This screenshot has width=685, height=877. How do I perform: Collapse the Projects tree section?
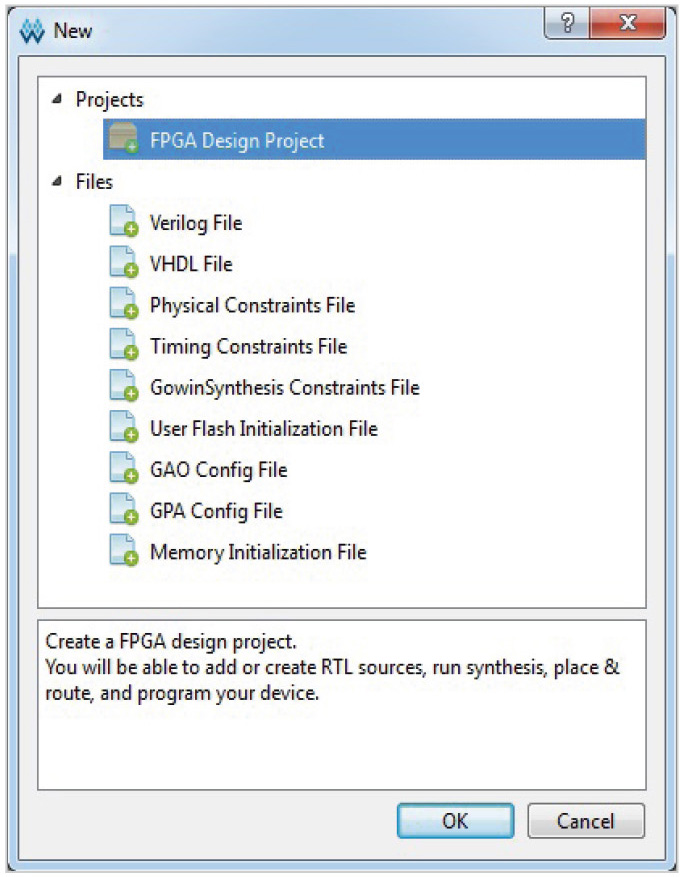pos(57,100)
